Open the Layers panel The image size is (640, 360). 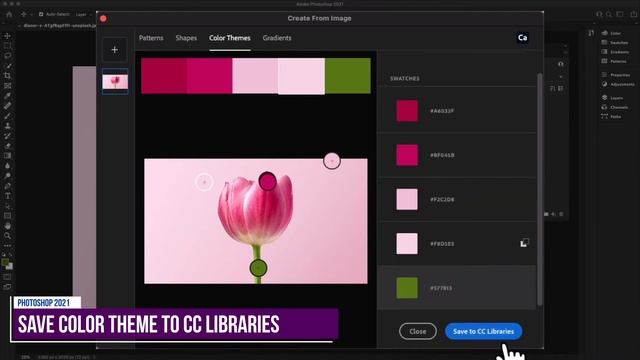(x=612, y=98)
